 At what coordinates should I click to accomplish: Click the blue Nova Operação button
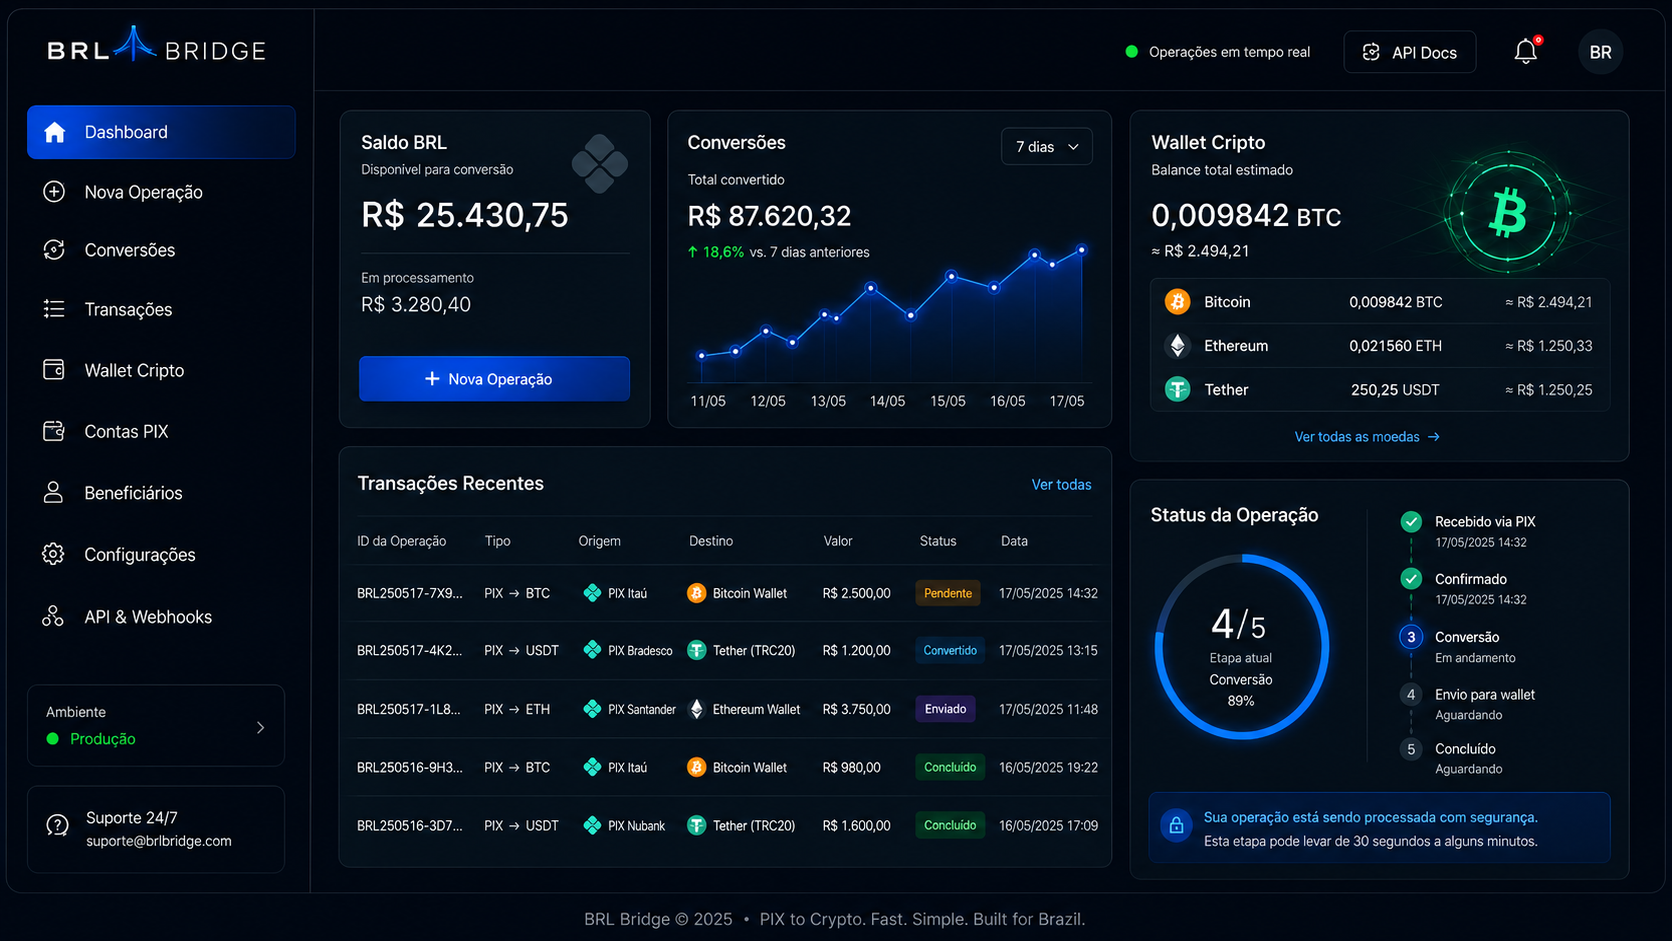pos(494,379)
